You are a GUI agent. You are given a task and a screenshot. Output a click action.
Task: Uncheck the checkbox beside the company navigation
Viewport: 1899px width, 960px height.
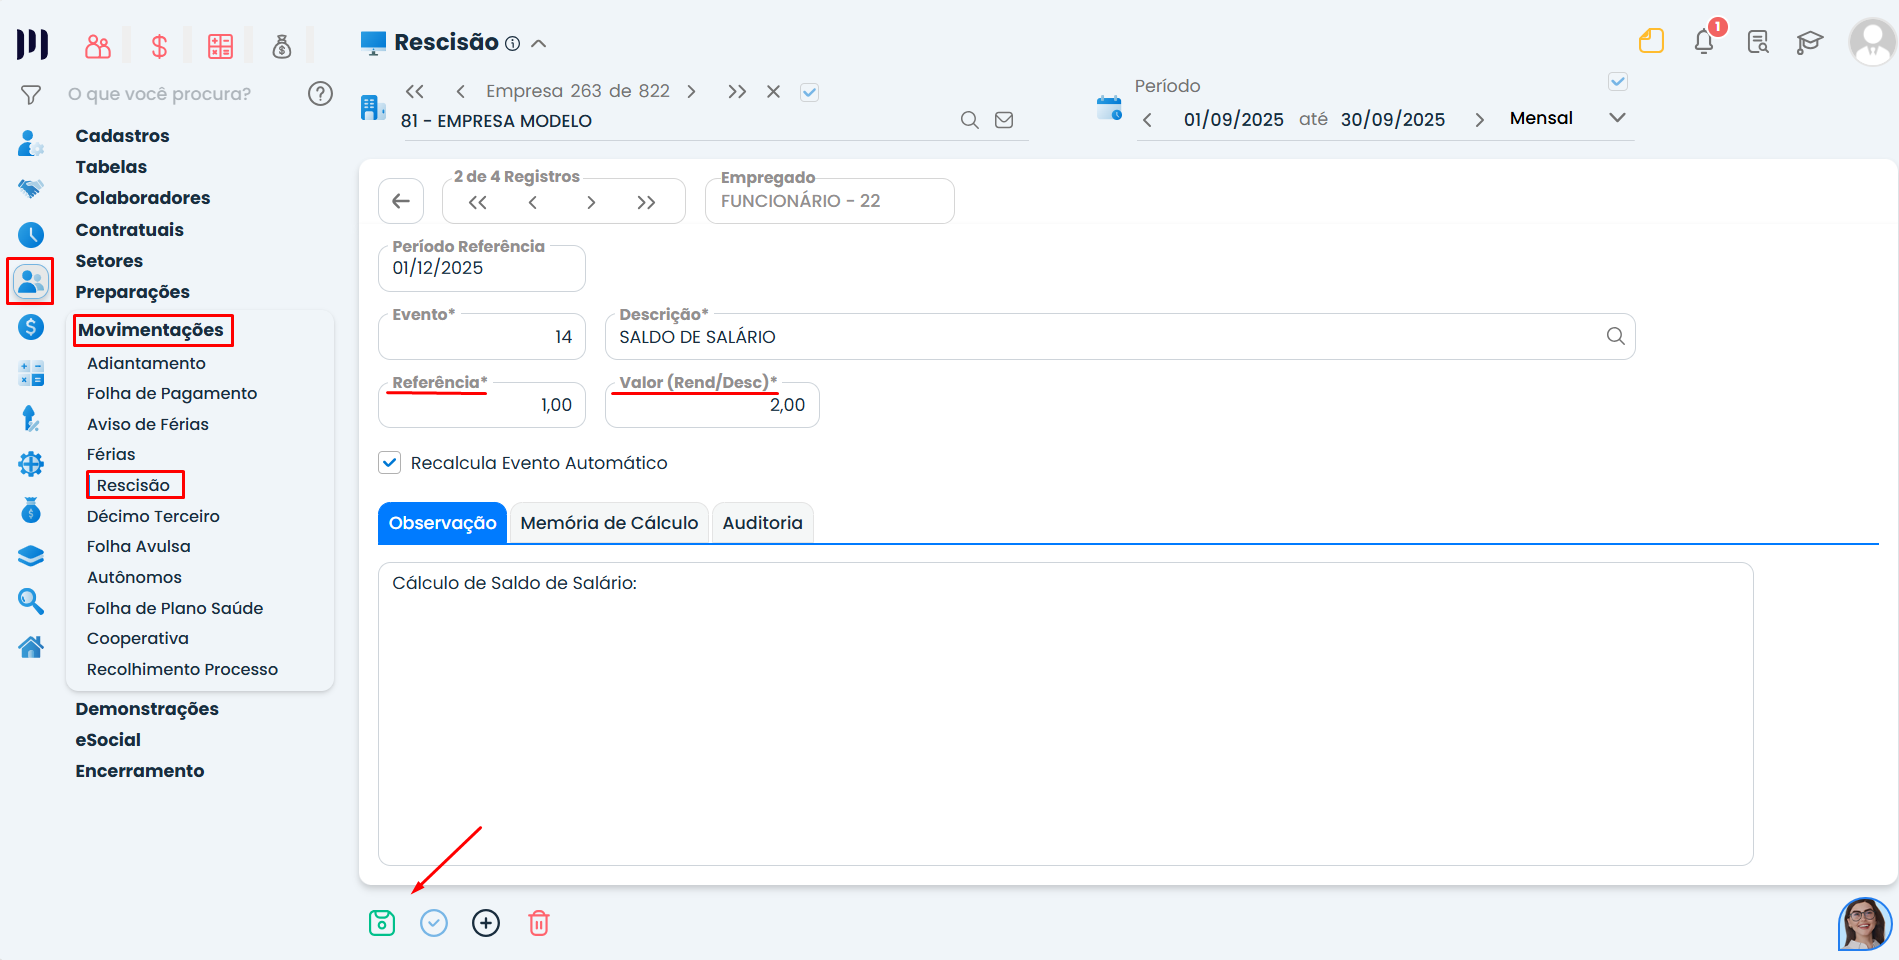coord(809,91)
